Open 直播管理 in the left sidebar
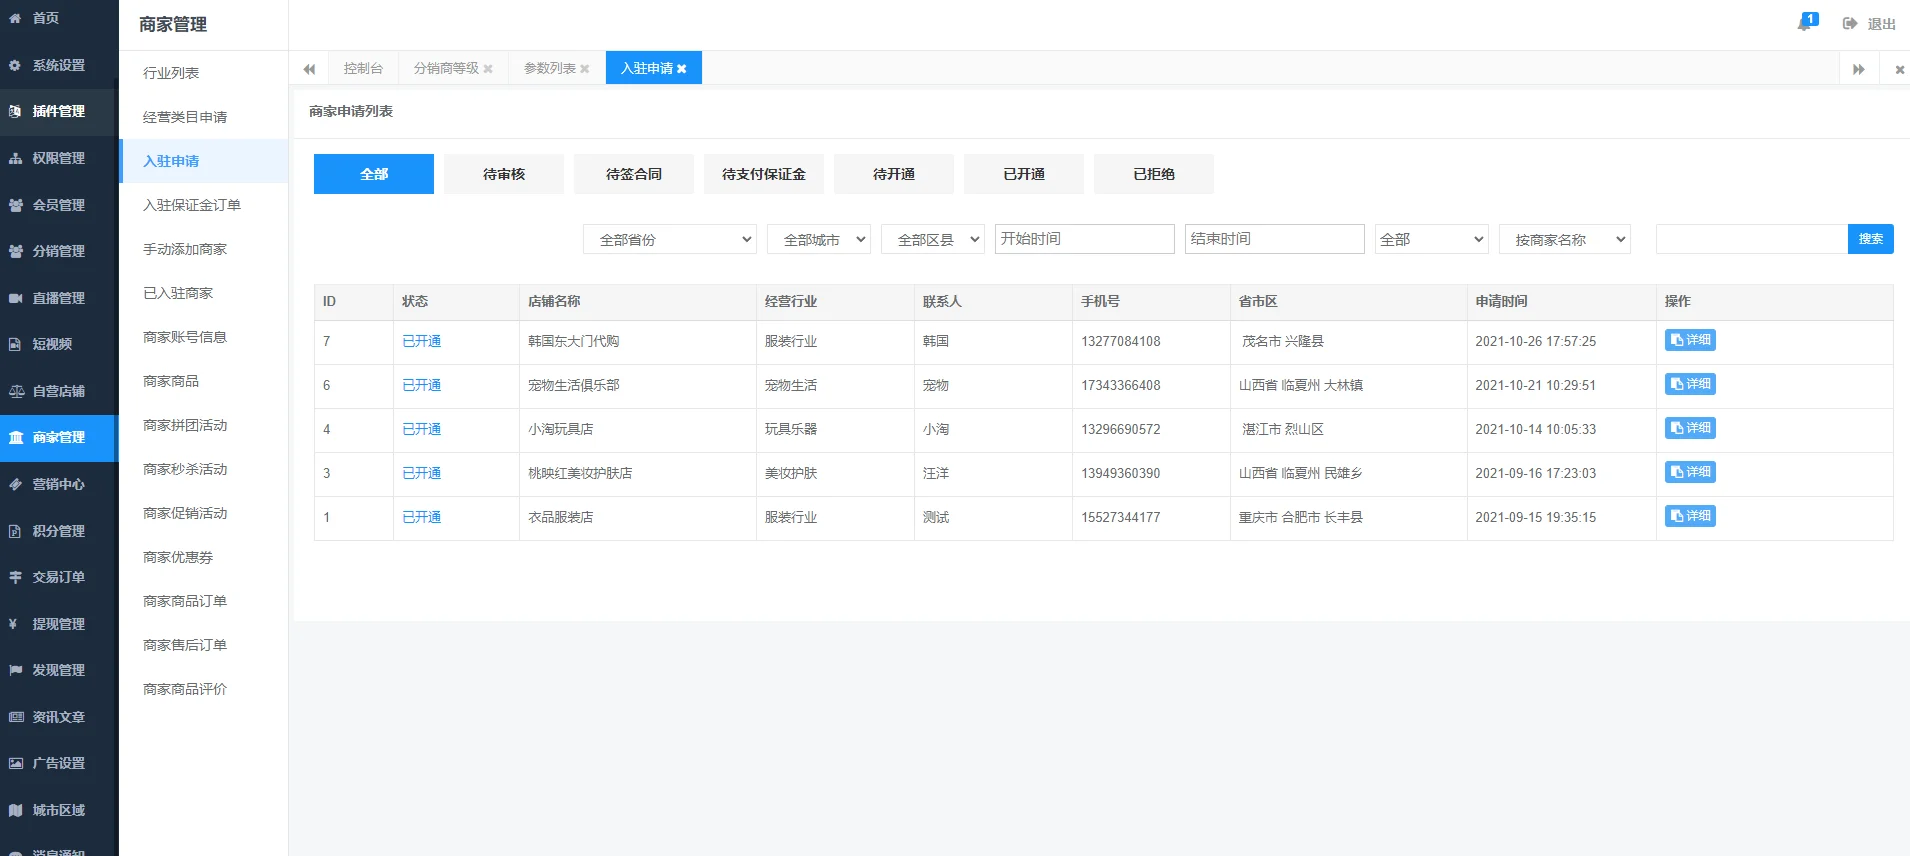Viewport: 1910px width, 856px height. point(58,298)
